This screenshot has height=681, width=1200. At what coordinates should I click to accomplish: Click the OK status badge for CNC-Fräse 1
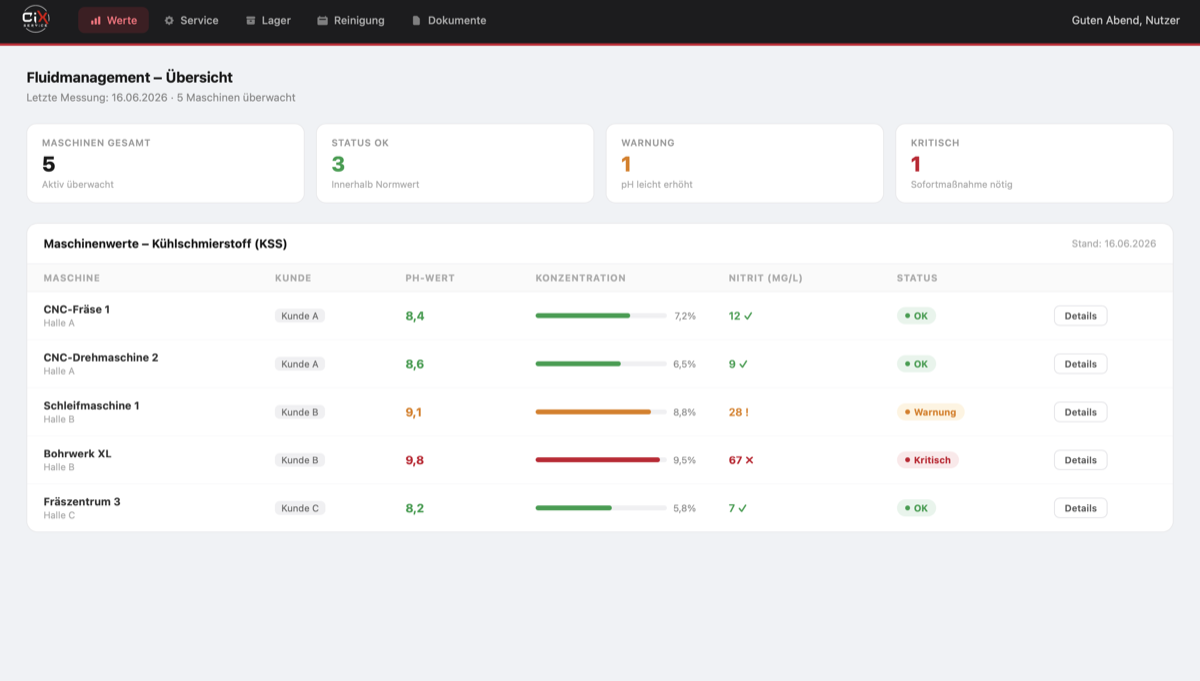(x=916, y=316)
